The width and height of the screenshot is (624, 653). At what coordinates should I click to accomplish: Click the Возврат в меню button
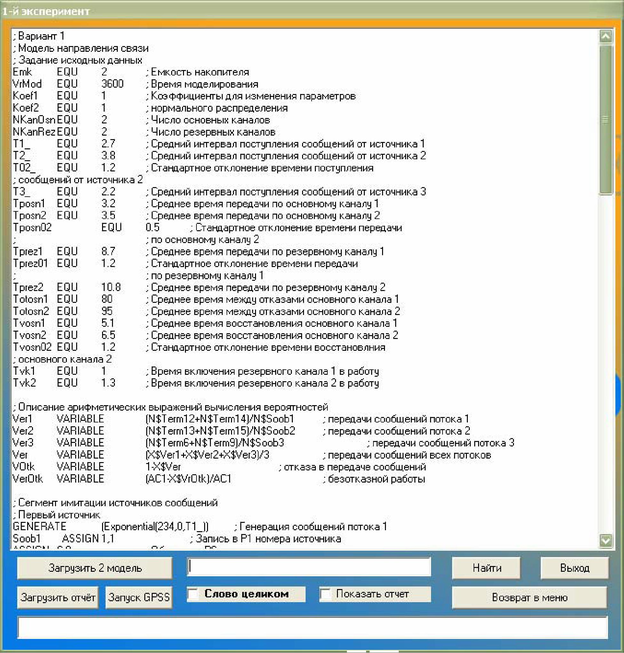(x=529, y=597)
